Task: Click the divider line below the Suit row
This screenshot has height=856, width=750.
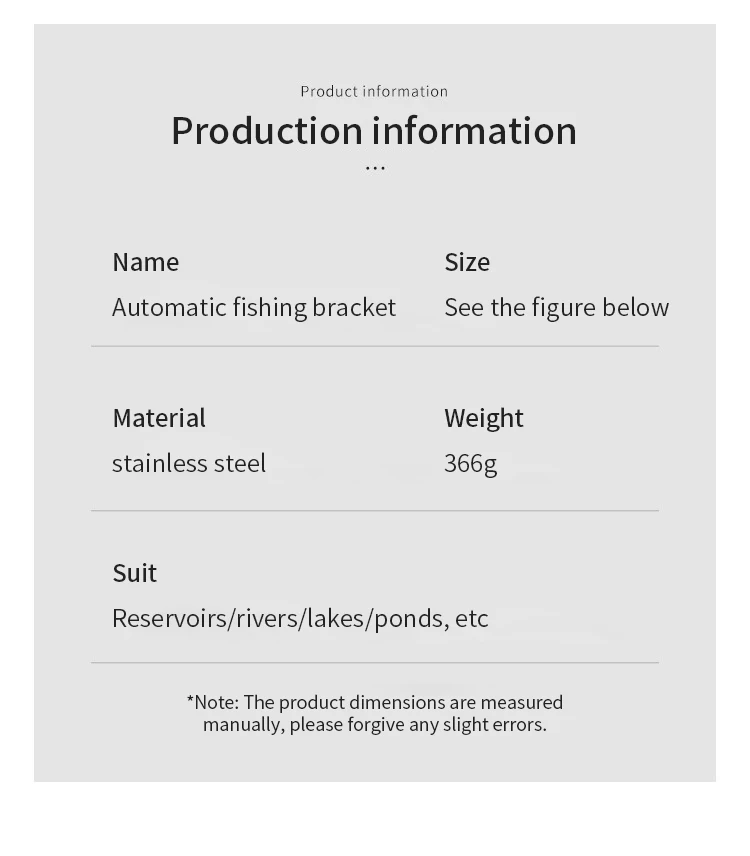Action: coord(375,662)
